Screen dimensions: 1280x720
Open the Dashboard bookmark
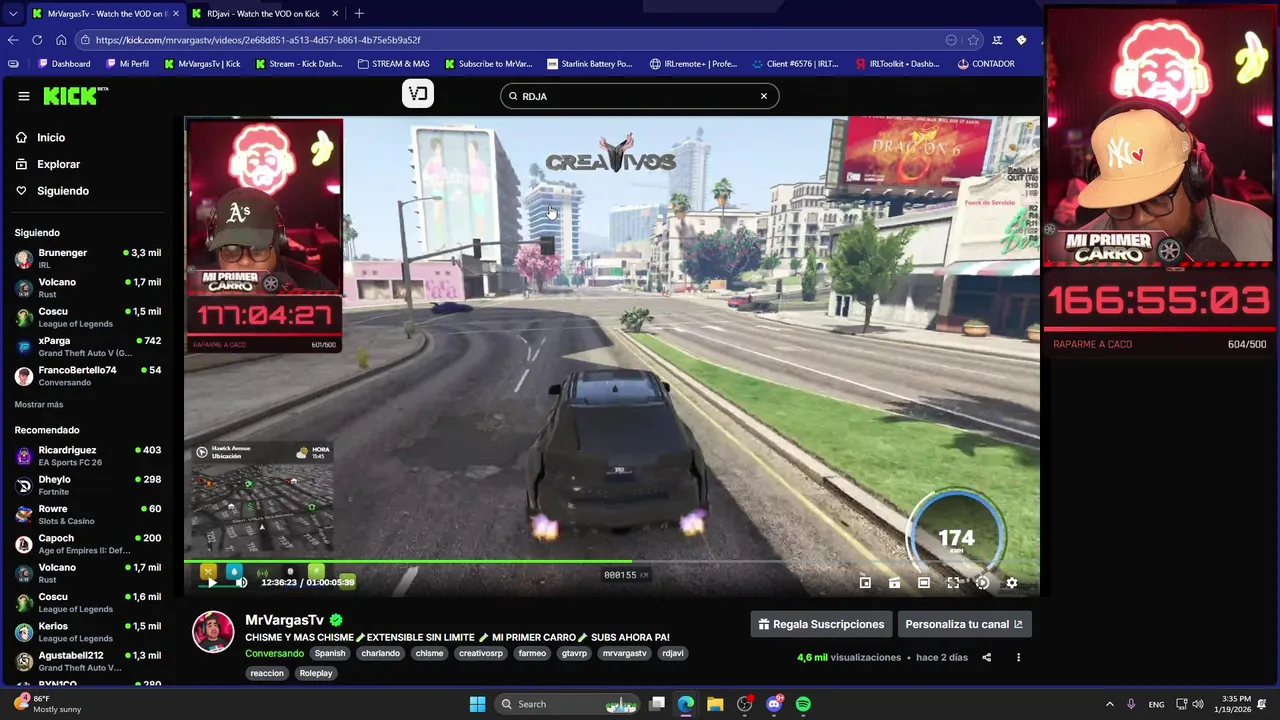tap(64, 64)
